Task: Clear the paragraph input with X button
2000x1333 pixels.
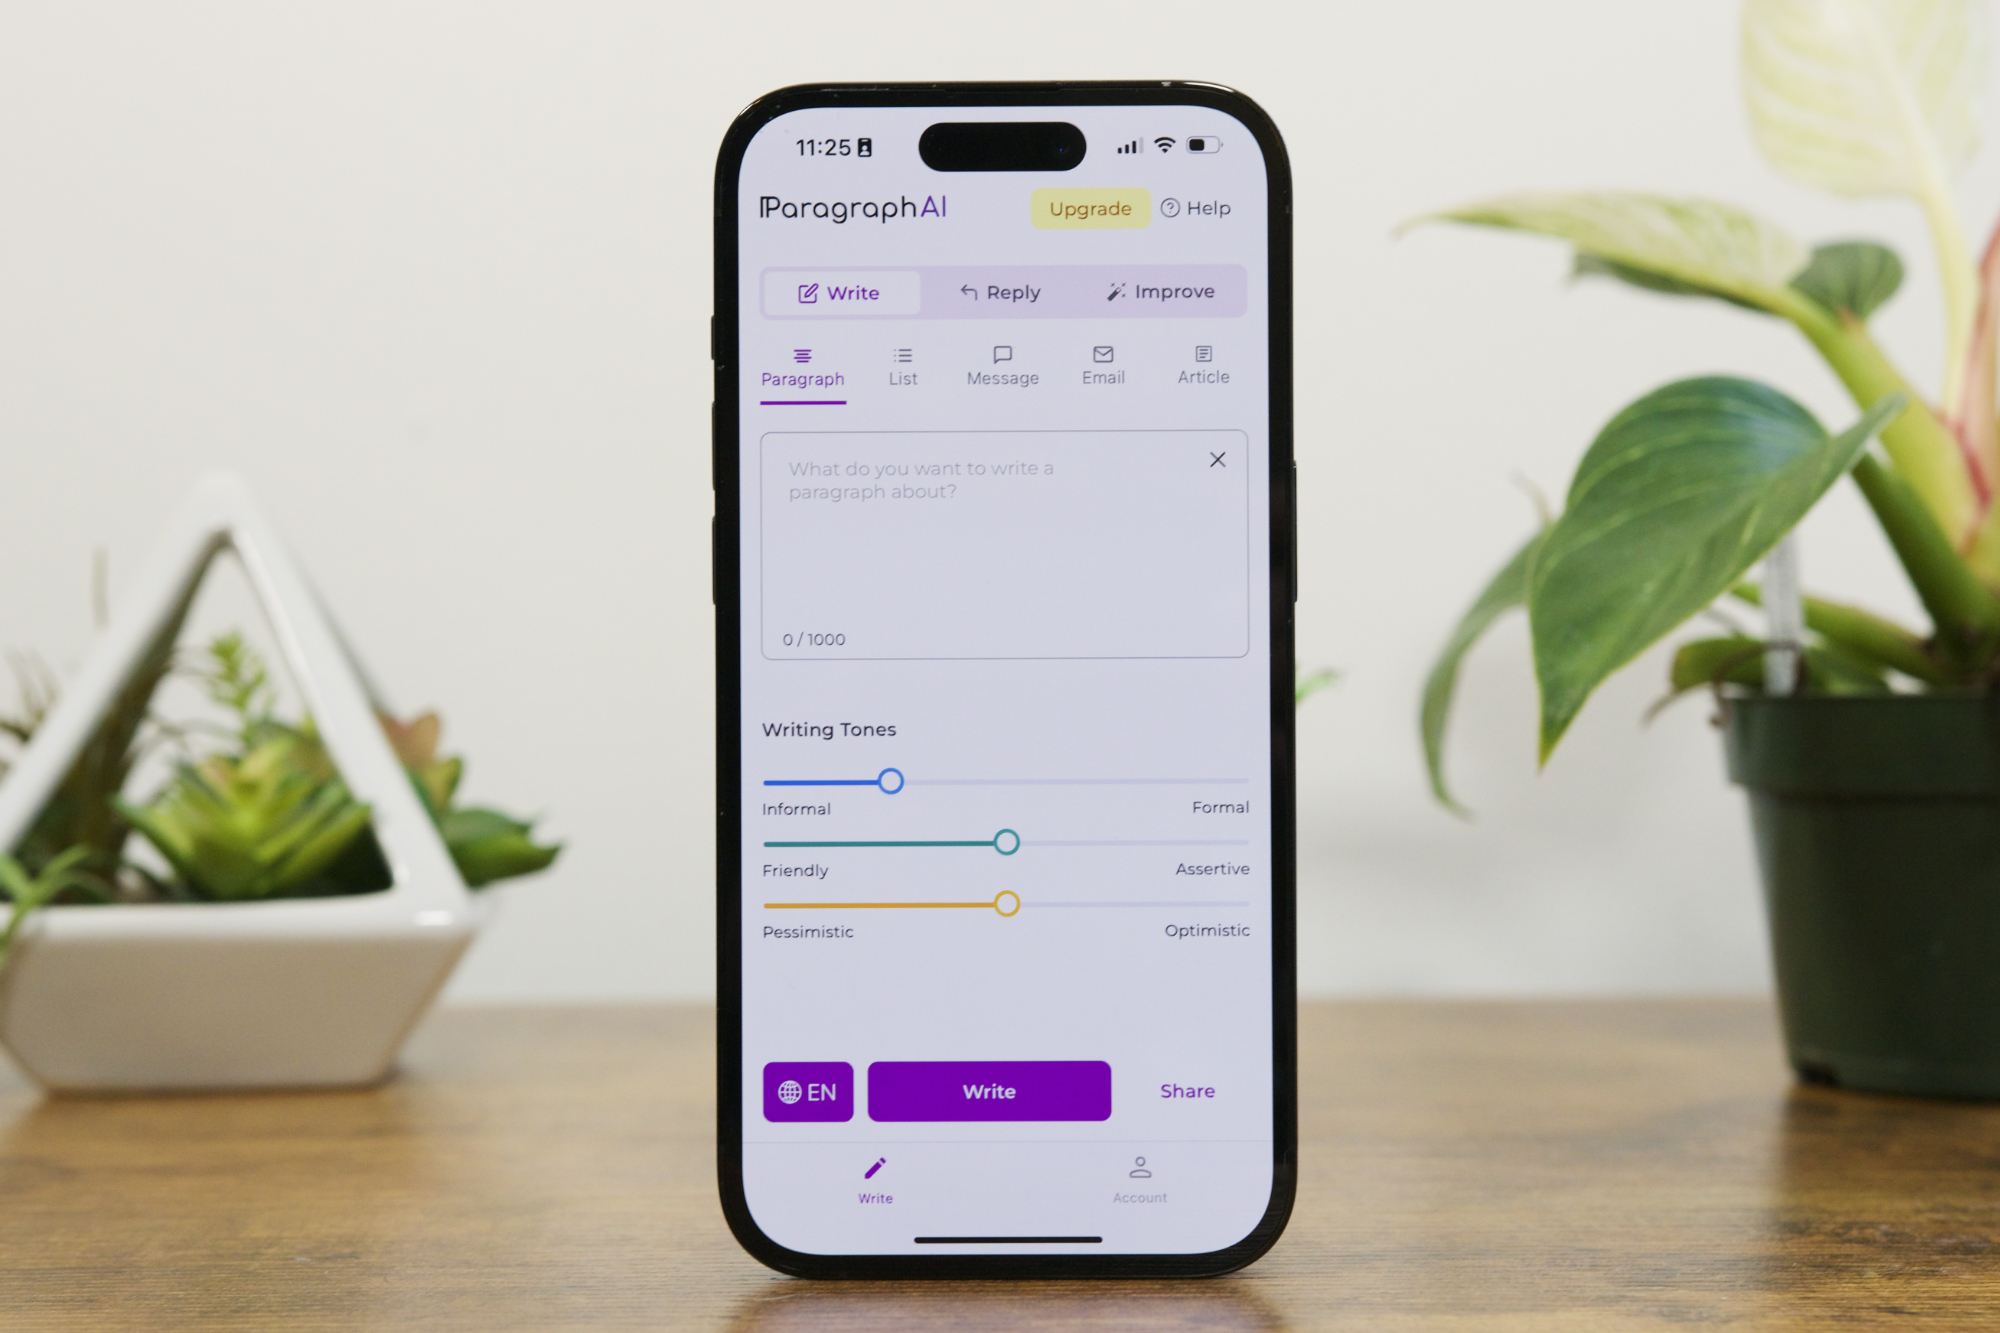Action: pyautogui.click(x=1218, y=458)
